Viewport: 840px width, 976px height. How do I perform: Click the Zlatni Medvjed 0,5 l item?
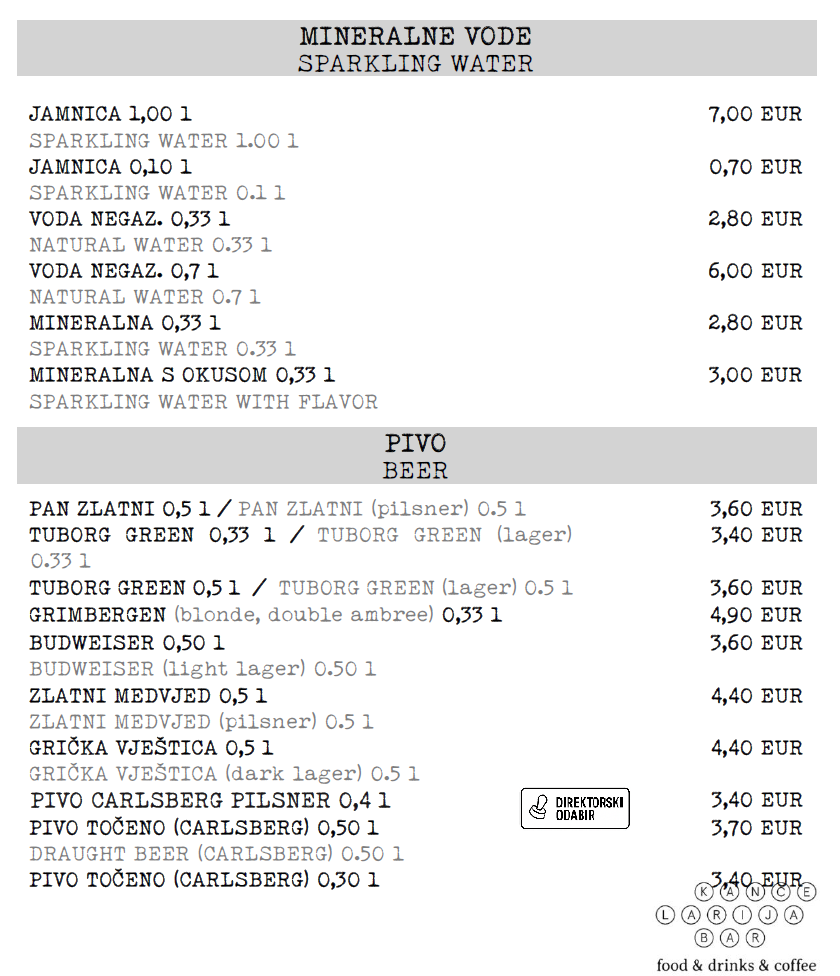point(147,695)
